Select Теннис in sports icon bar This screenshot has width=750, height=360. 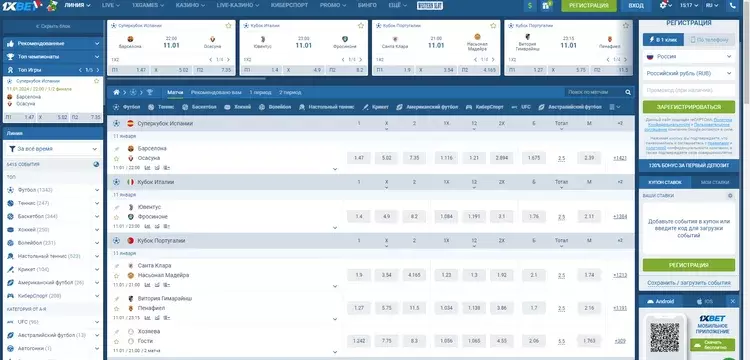pyautogui.click(x=161, y=107)
